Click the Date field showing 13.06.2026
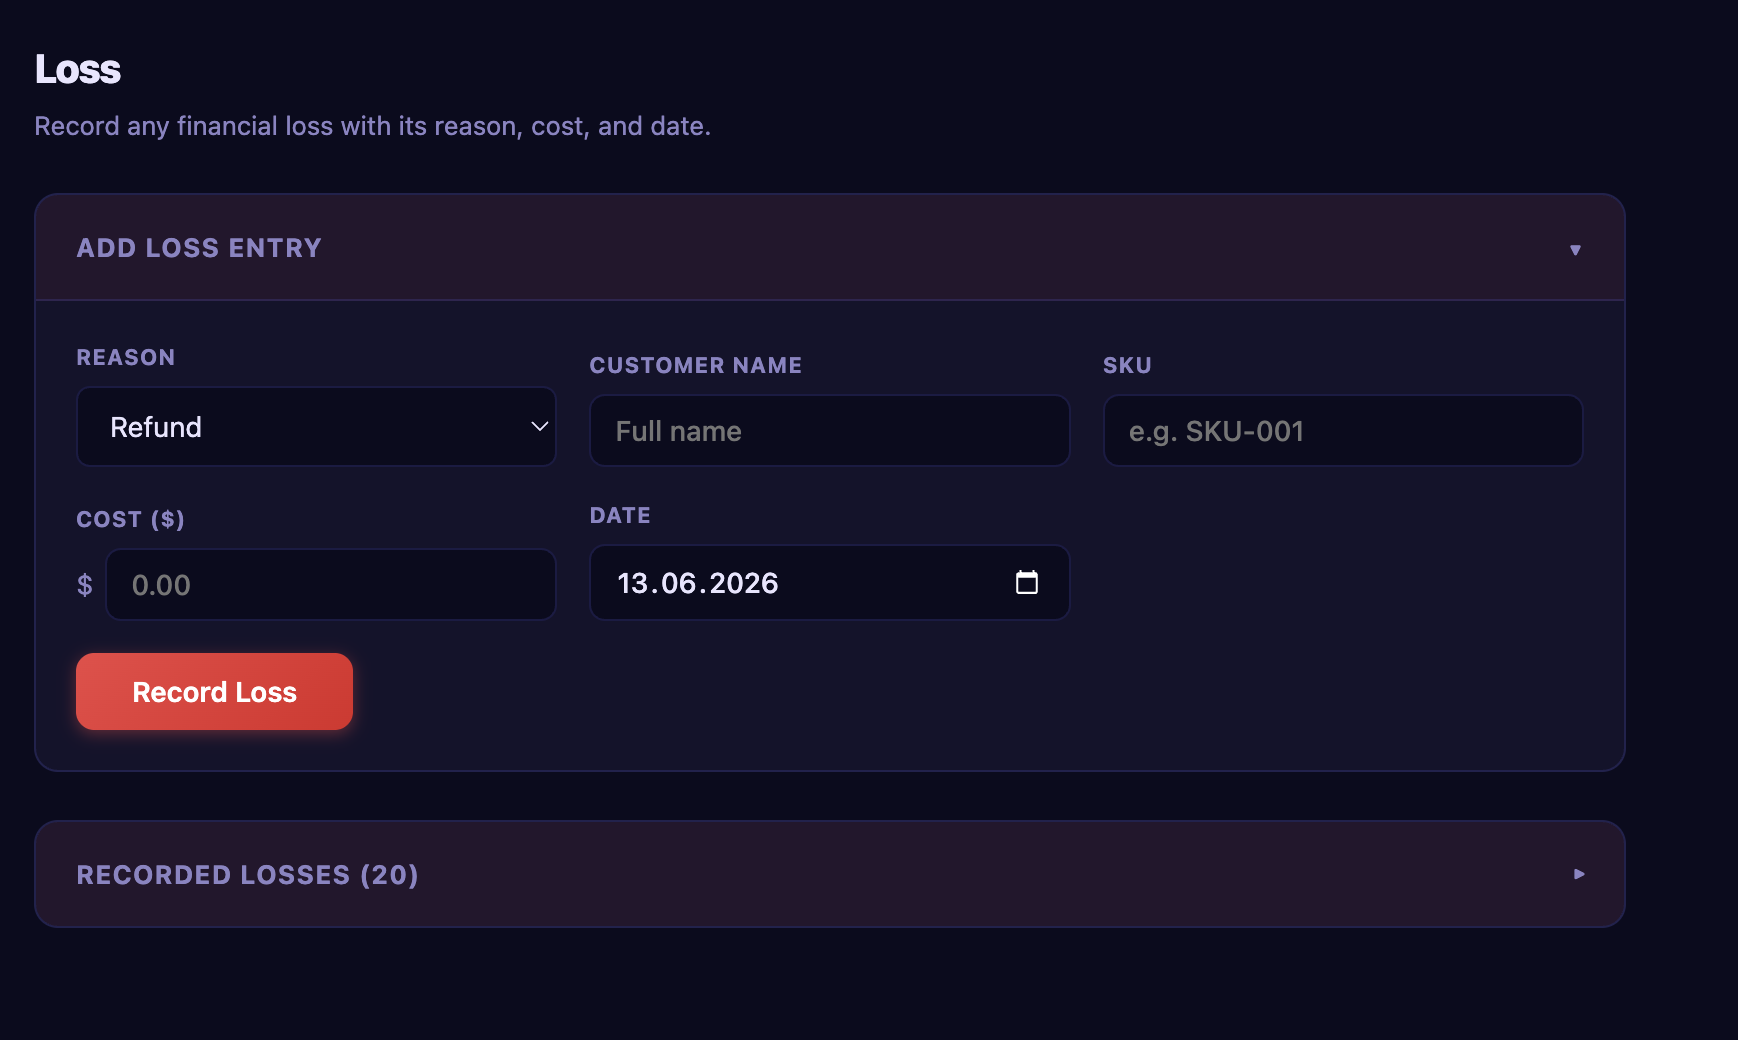The width and height of the screenshot is (1738, 1040). [x=830, y=583]
